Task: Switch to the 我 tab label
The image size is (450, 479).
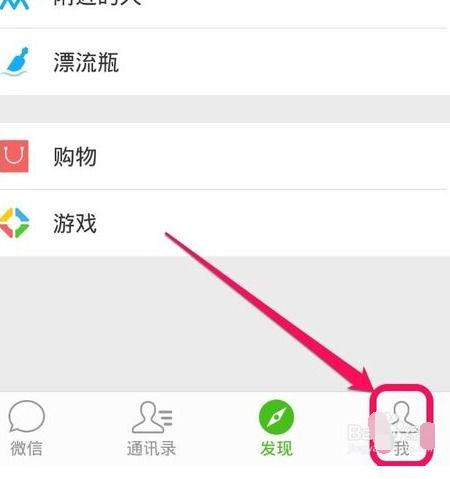Action: click(x=401, y=448)
